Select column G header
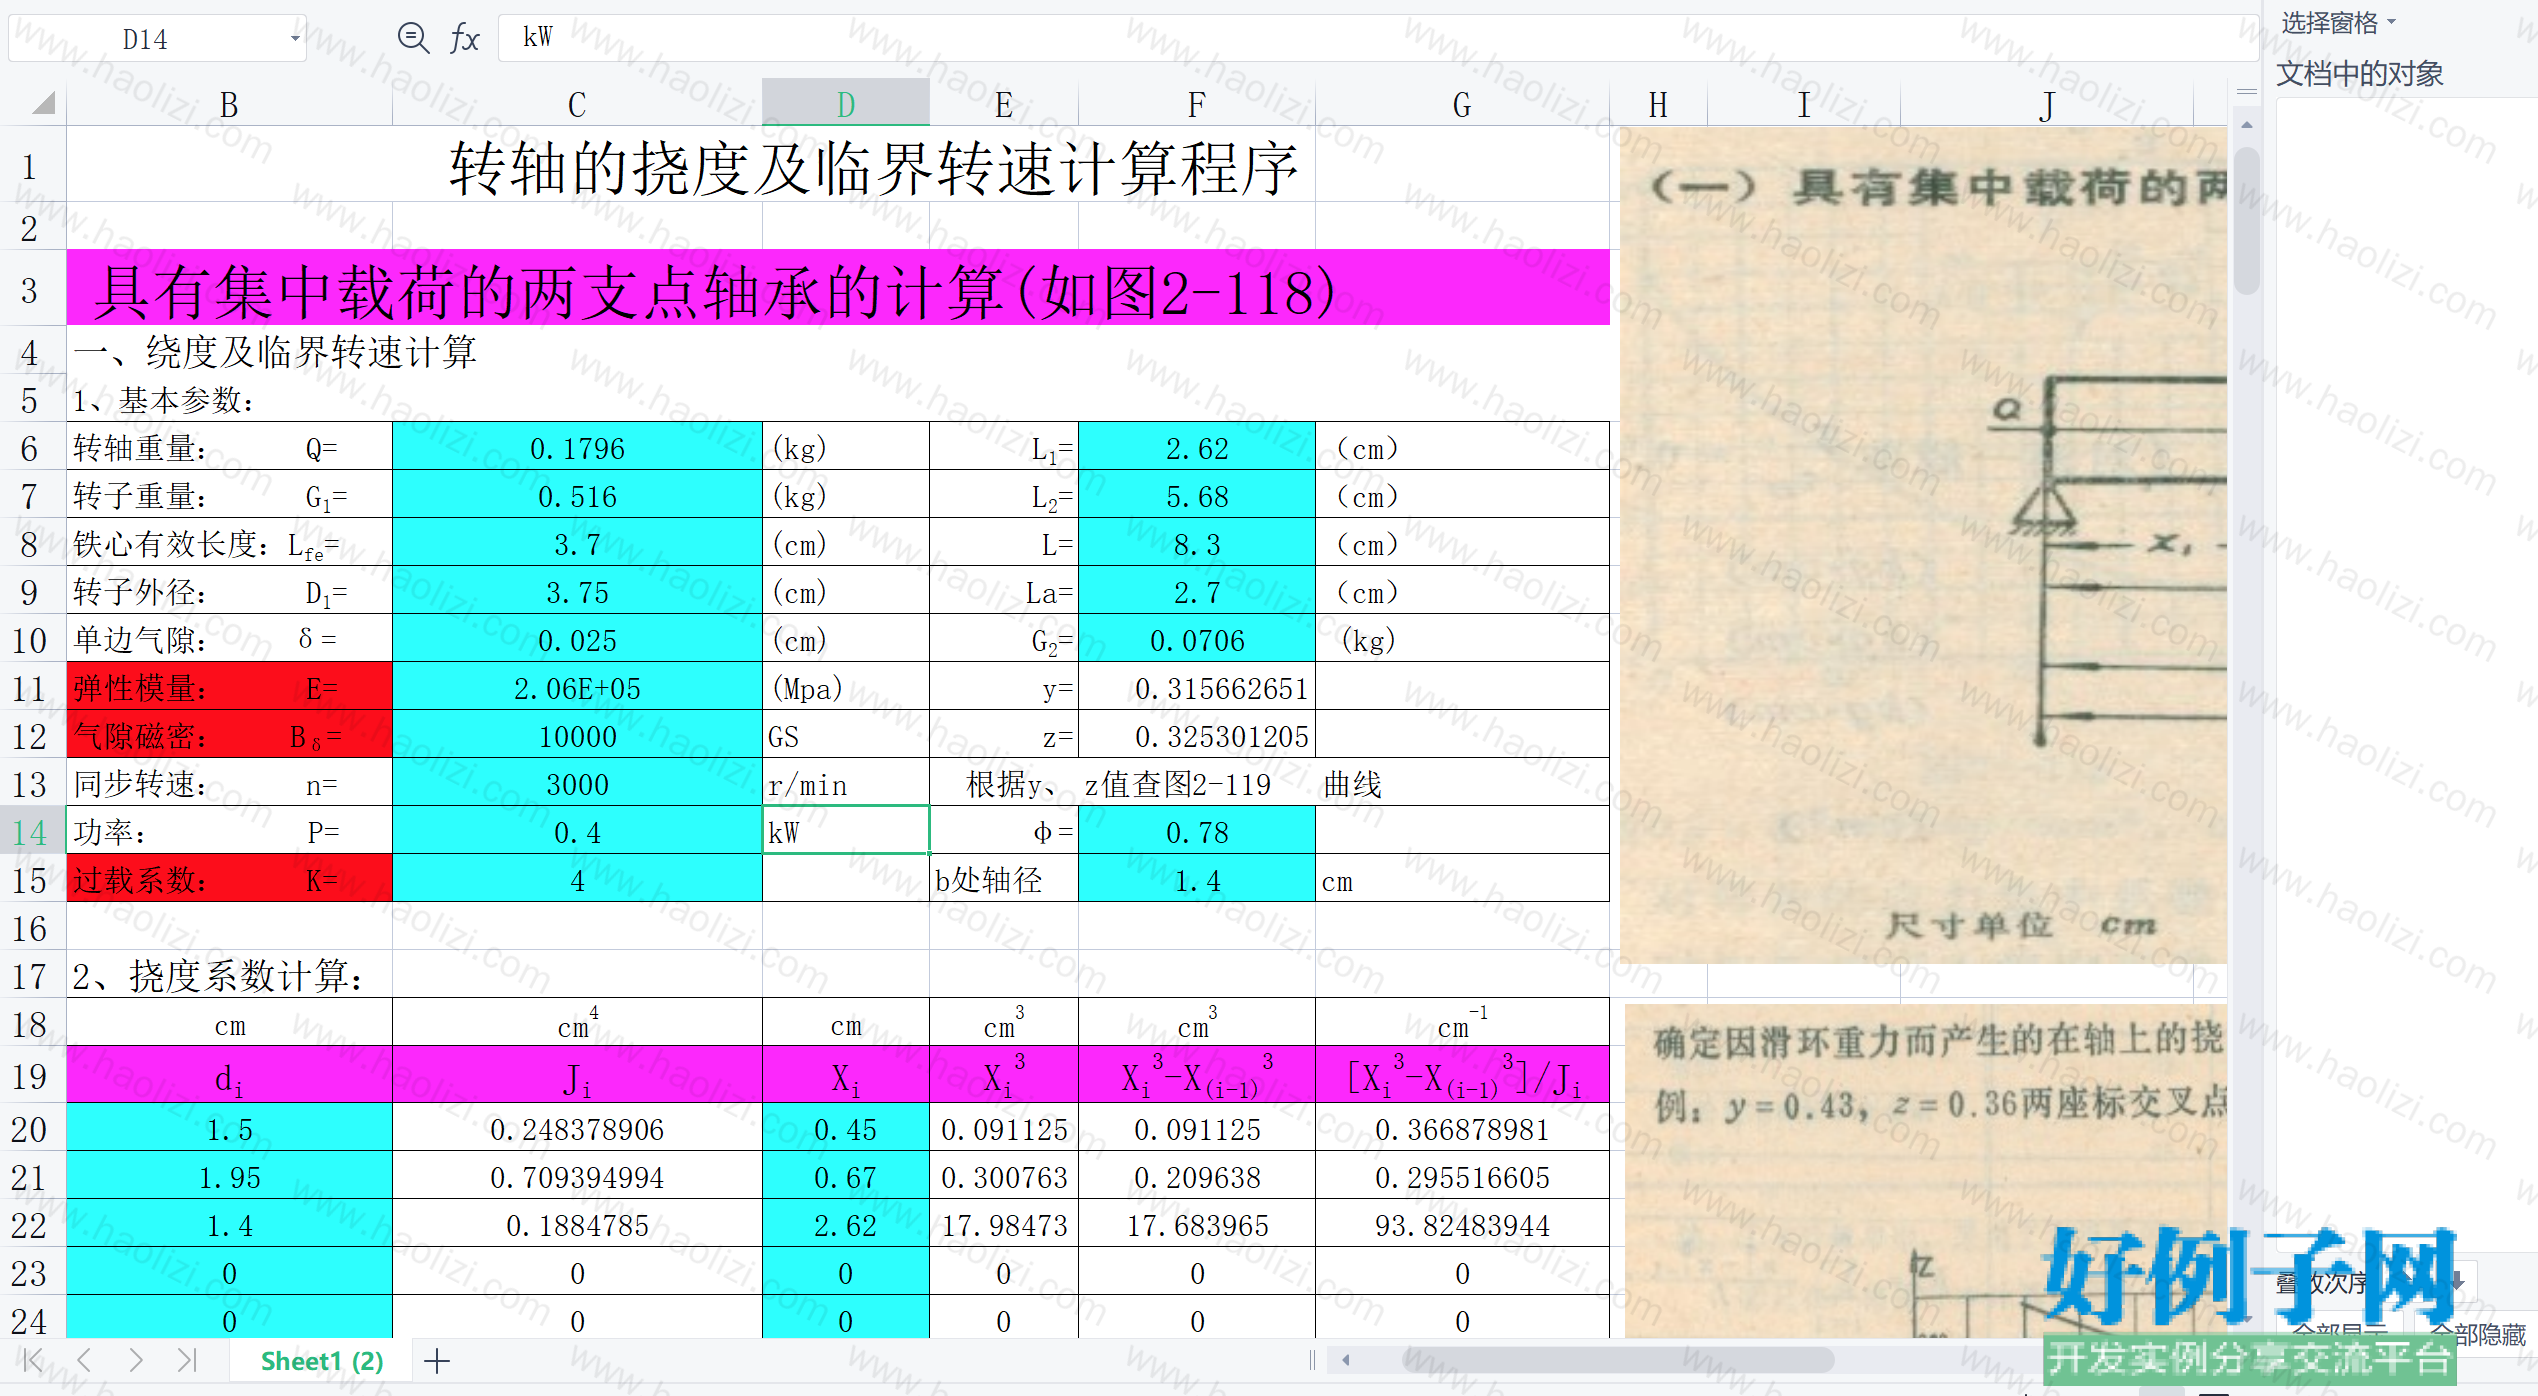Viewport: 2538px width, 1396px height. pos(1462,104)
